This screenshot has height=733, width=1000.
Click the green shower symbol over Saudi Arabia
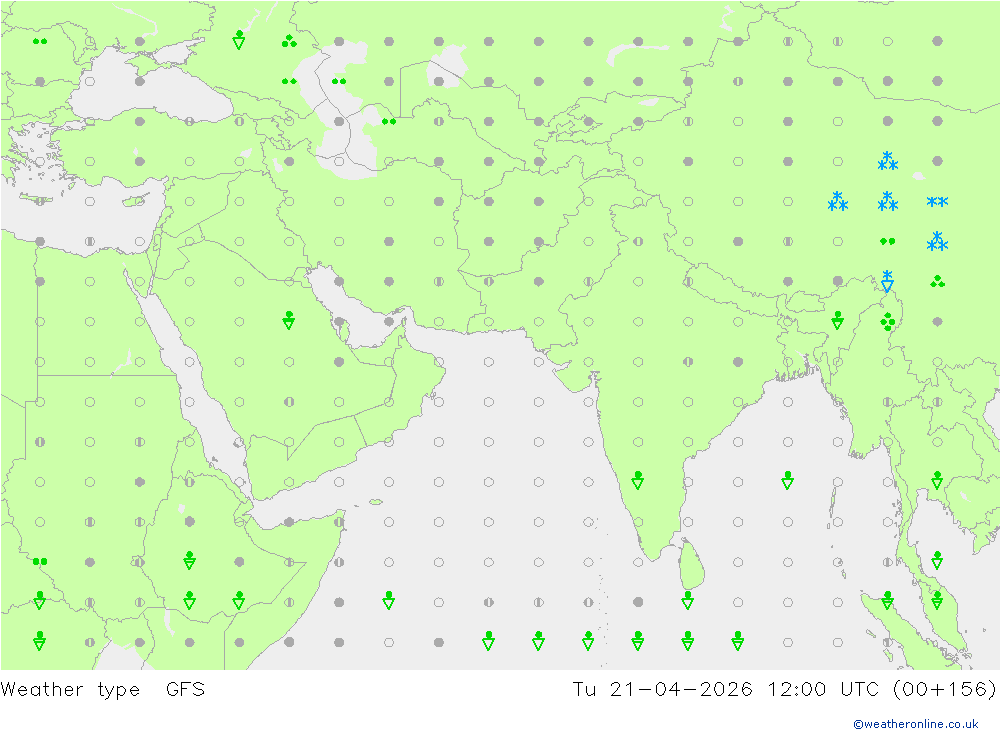[x=288, y=320]
